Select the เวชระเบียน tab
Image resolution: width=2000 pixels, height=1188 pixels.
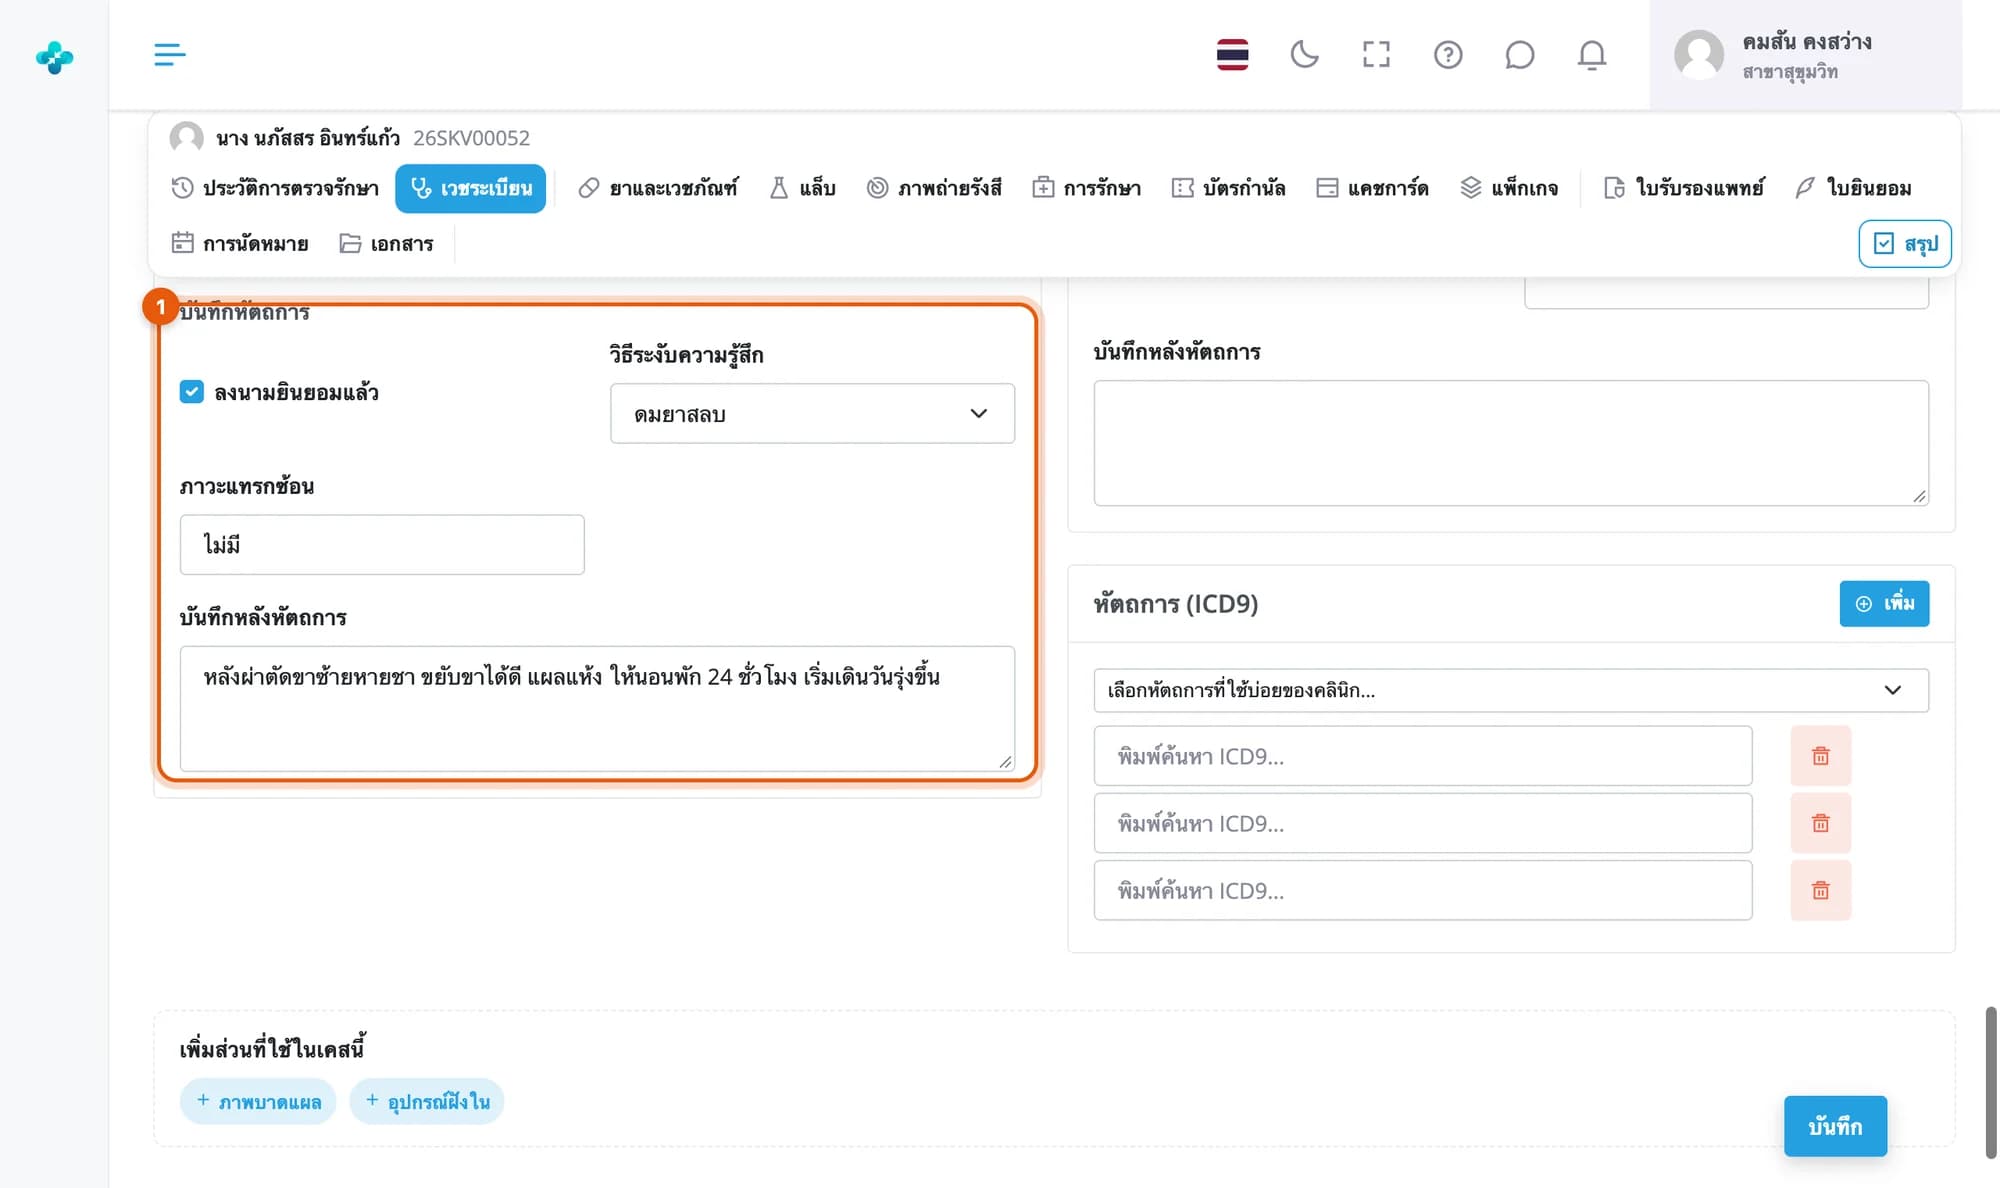[x=470, y=188]
